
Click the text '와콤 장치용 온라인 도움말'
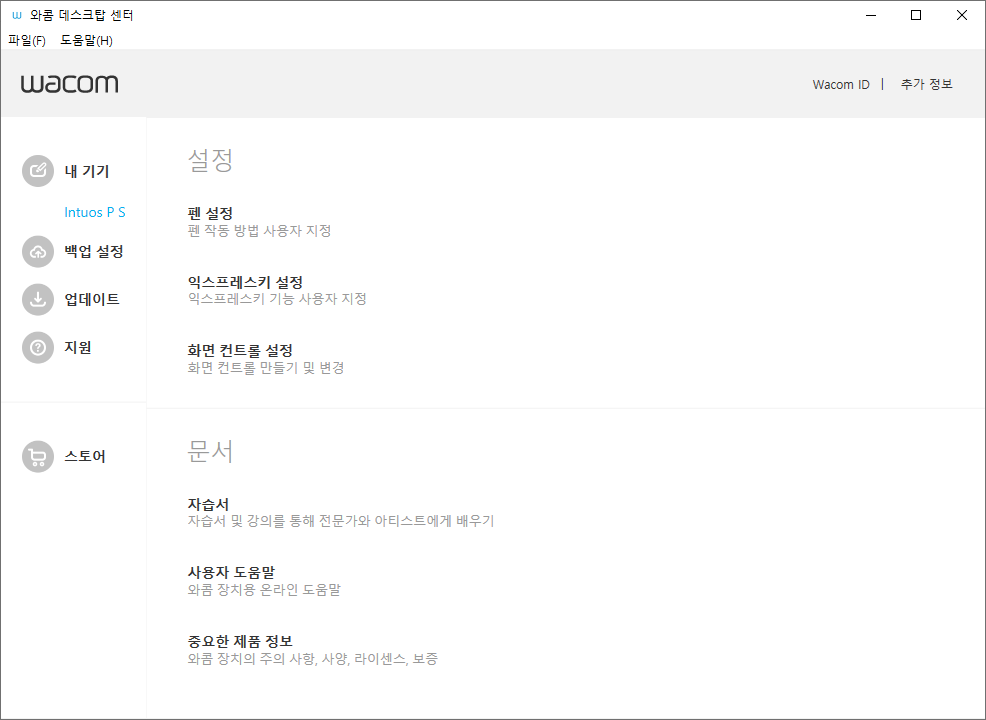(263, 590)
